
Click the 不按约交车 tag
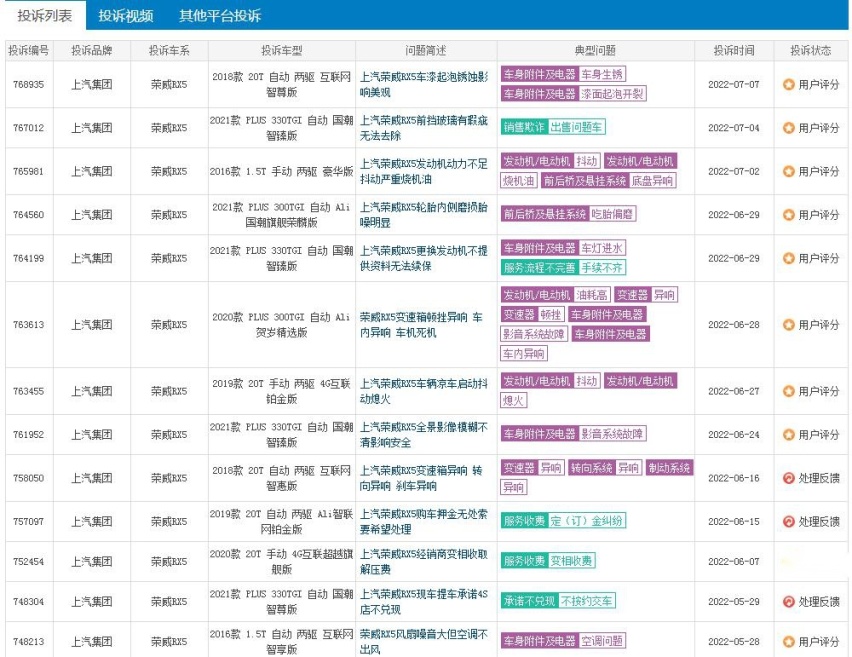pos(586,600)
